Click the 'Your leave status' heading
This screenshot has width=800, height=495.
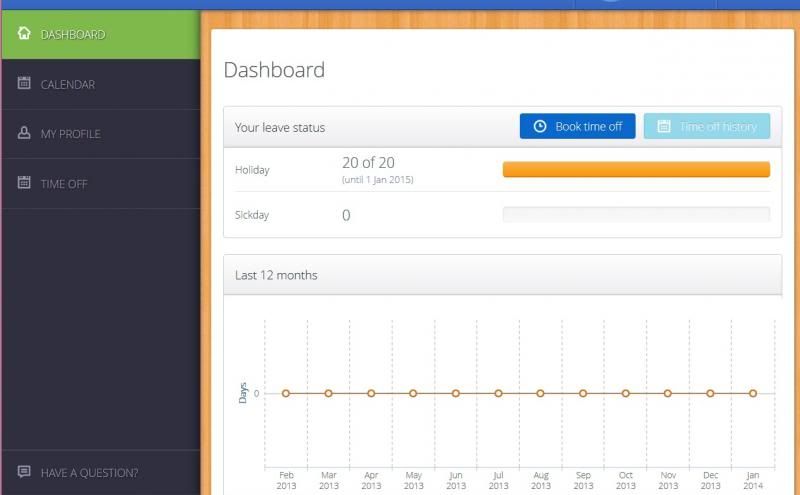[280, 128]
